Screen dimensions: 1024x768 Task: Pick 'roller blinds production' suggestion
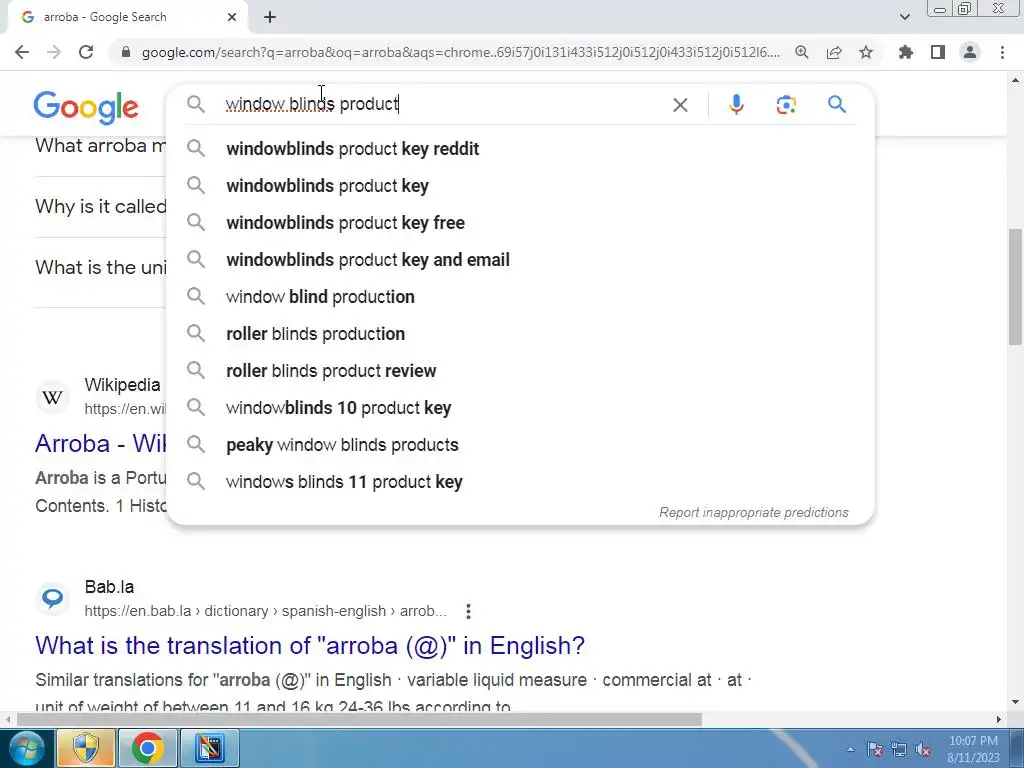pos(520,334)
